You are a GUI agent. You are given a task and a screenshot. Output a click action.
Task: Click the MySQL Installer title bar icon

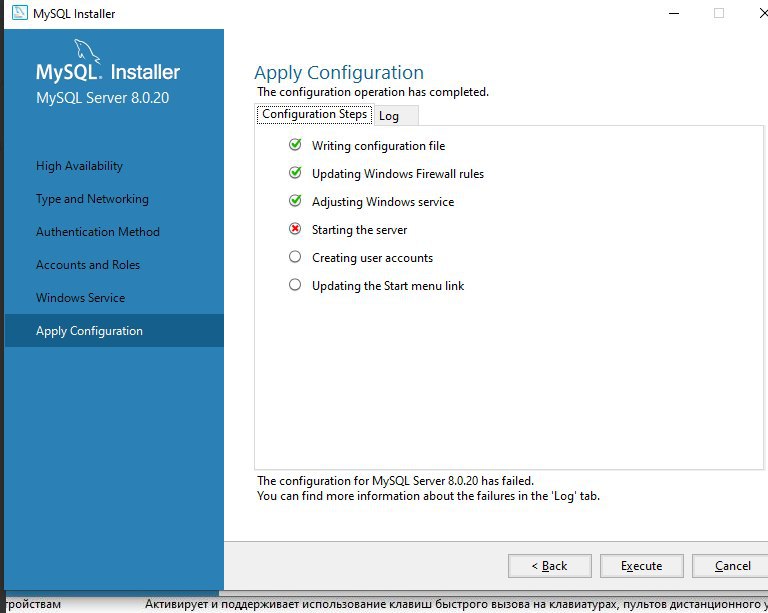click(20, 13)
